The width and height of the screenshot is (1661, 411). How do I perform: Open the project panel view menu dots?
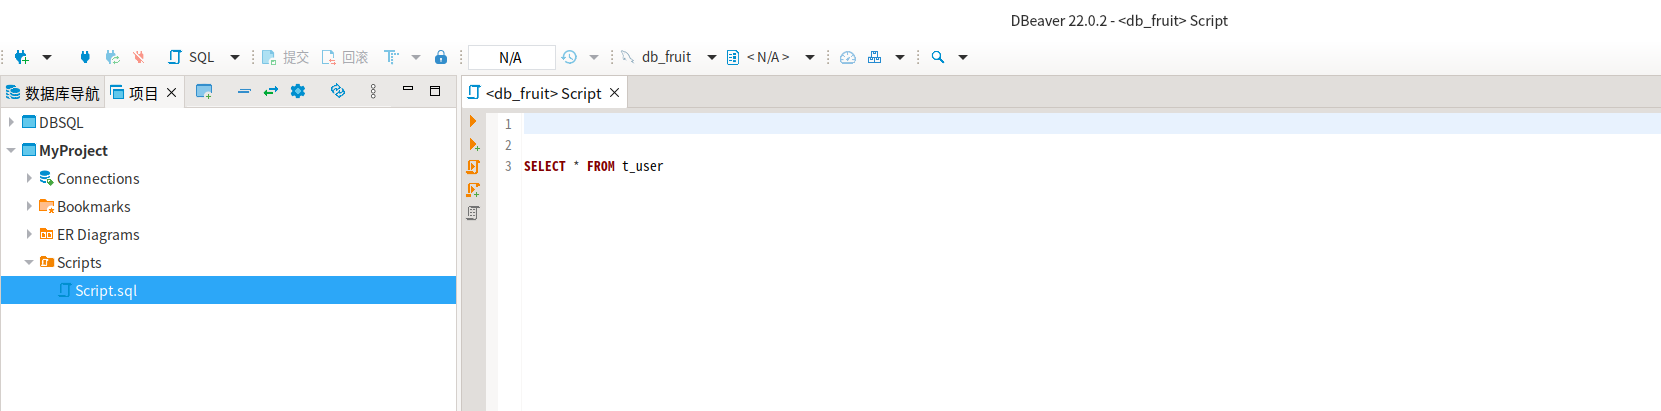(x=373, y=91)
